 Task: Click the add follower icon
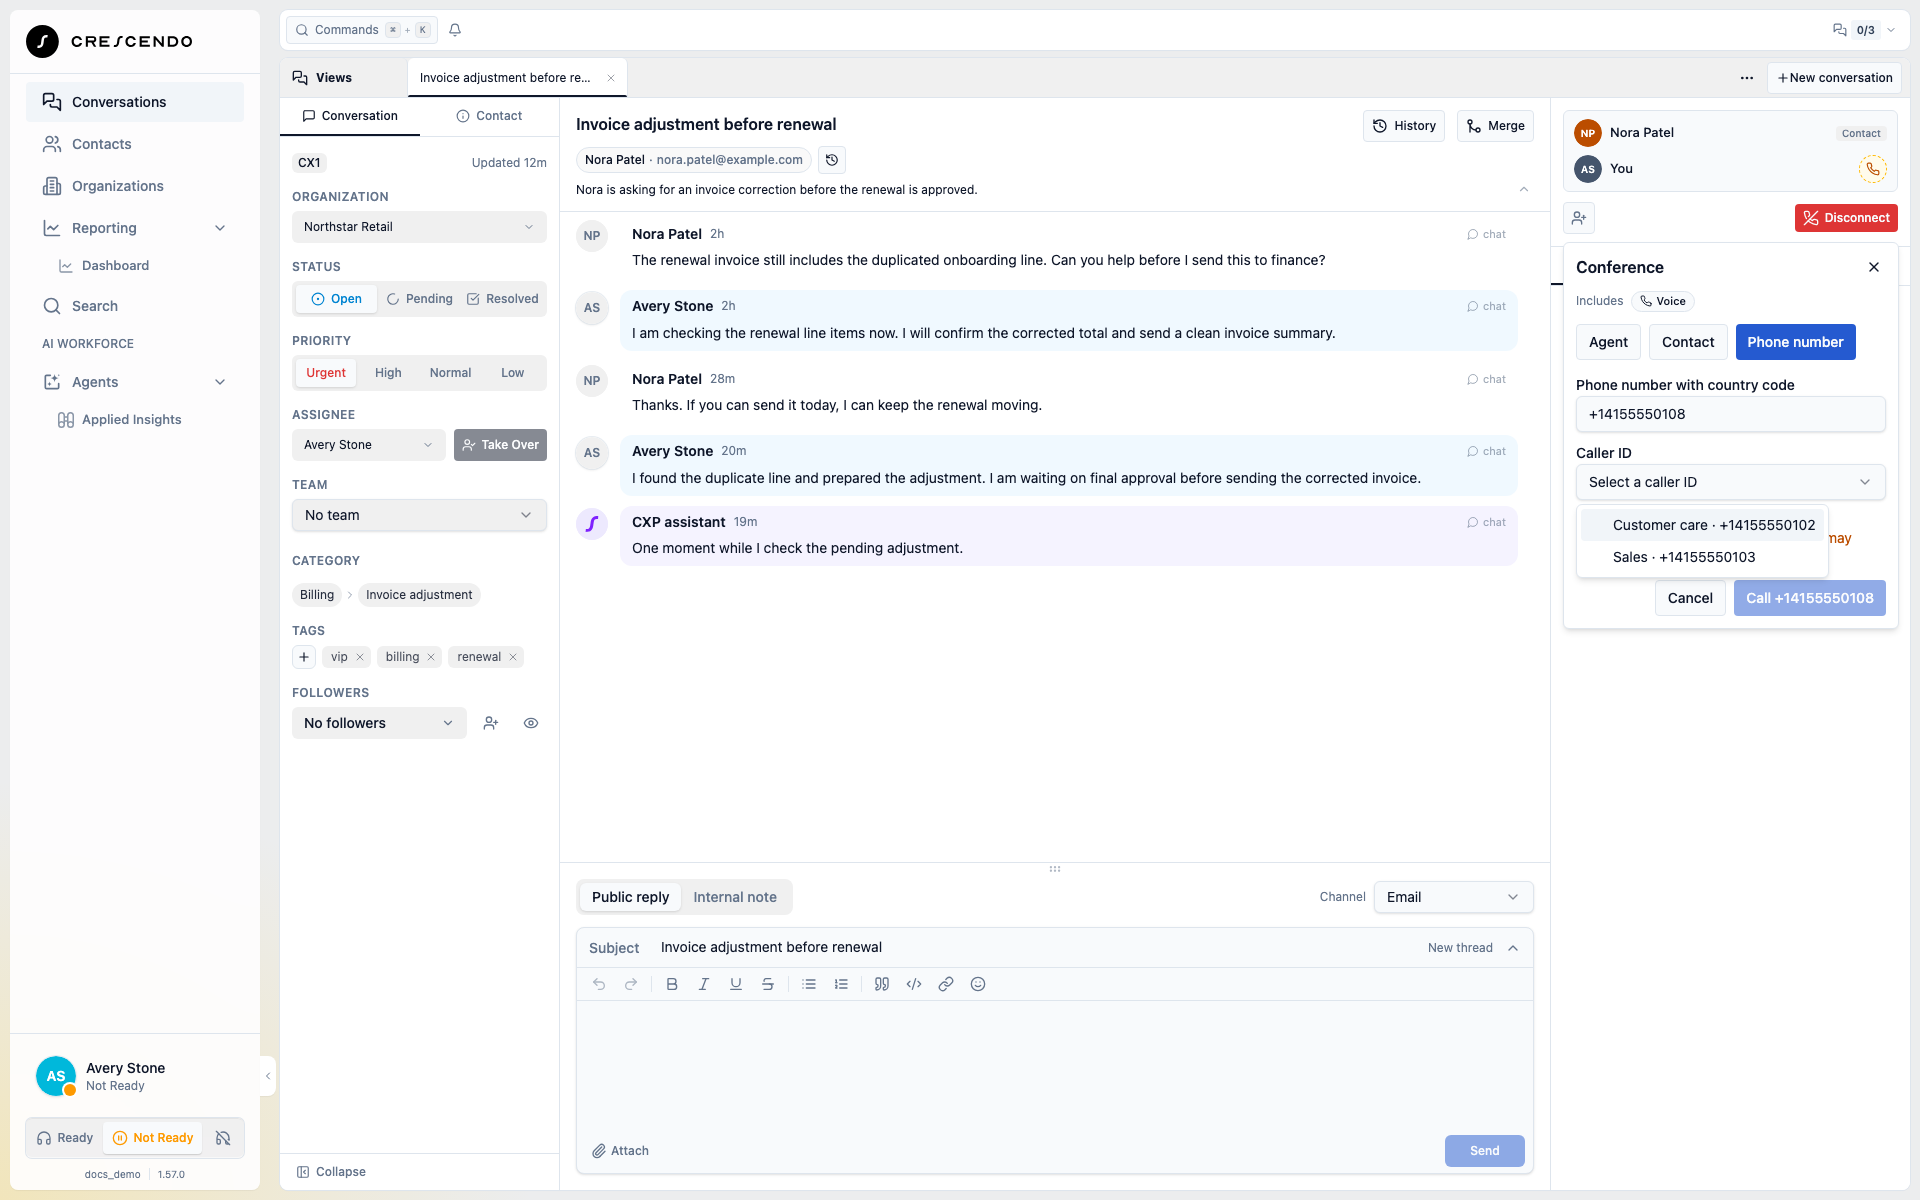pyautogui.click(x=491, y=723)
